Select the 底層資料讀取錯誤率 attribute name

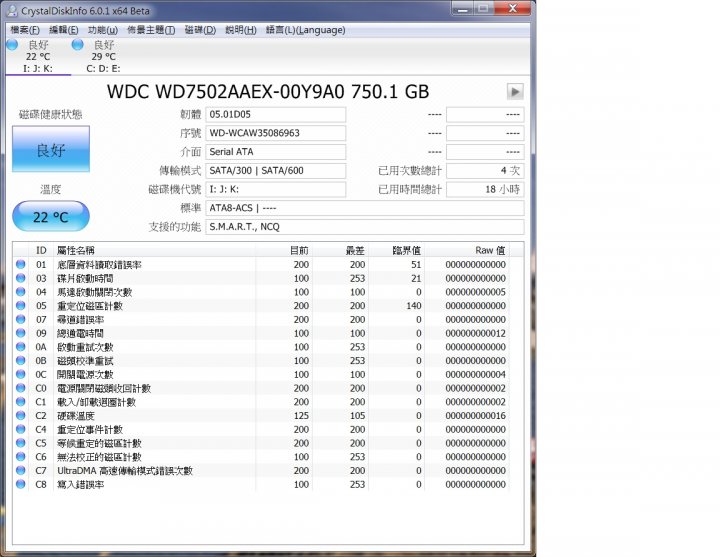99,265
